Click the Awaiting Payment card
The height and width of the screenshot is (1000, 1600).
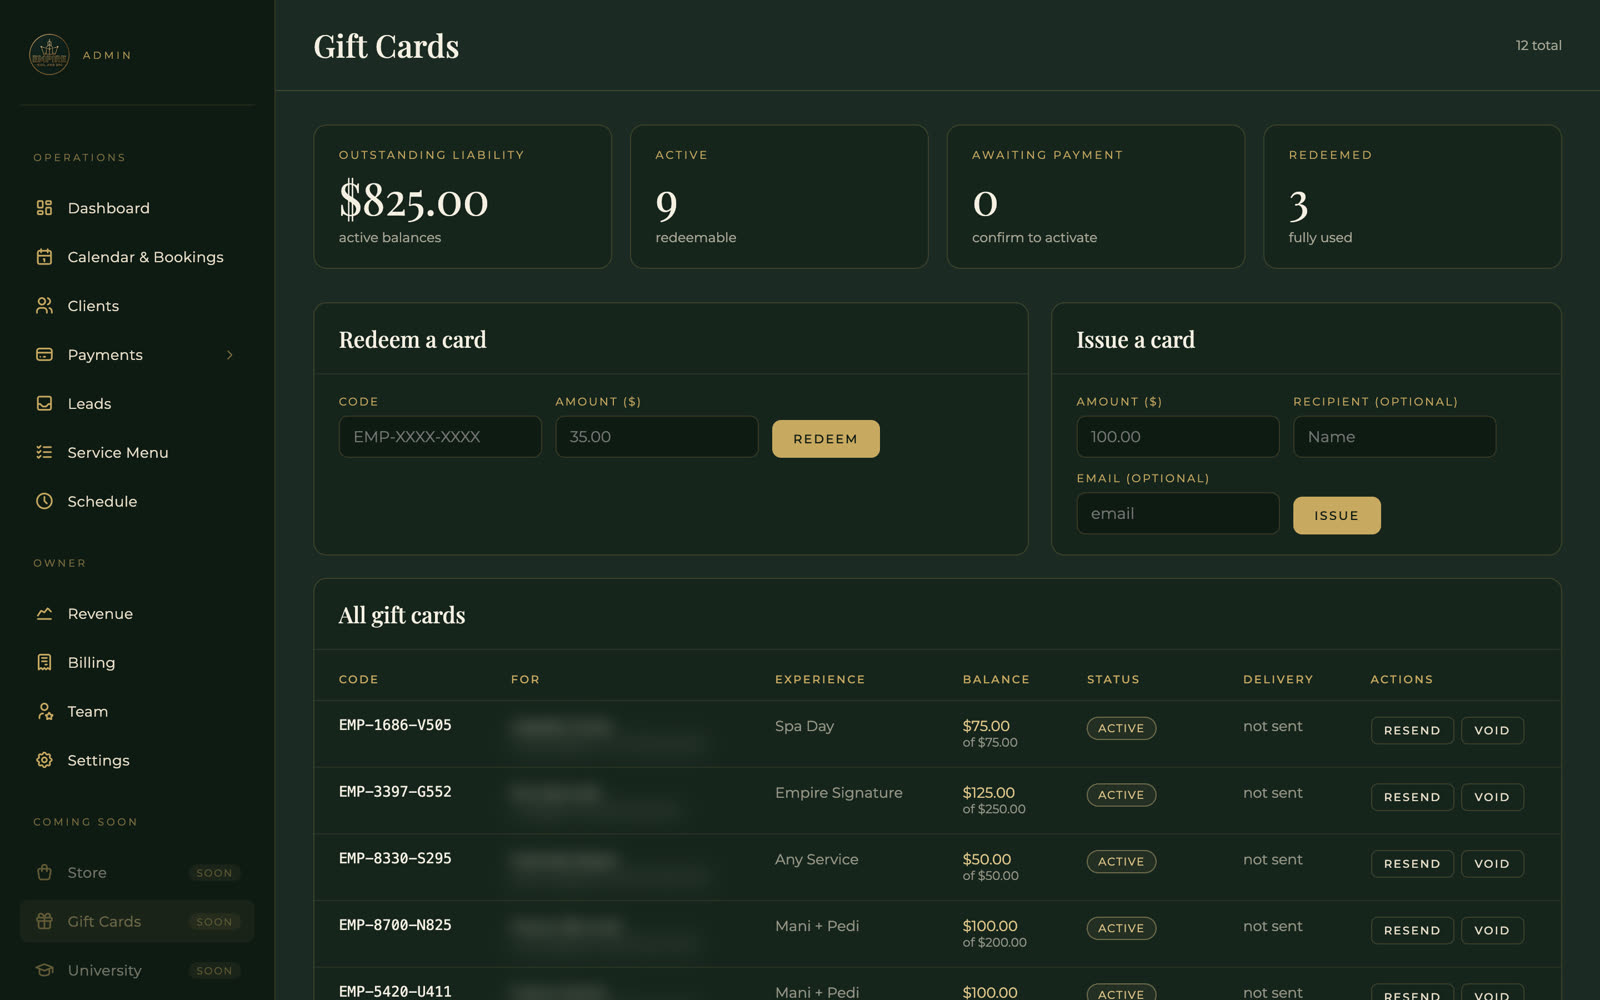pyautogui.click(x=1096, y=197)
